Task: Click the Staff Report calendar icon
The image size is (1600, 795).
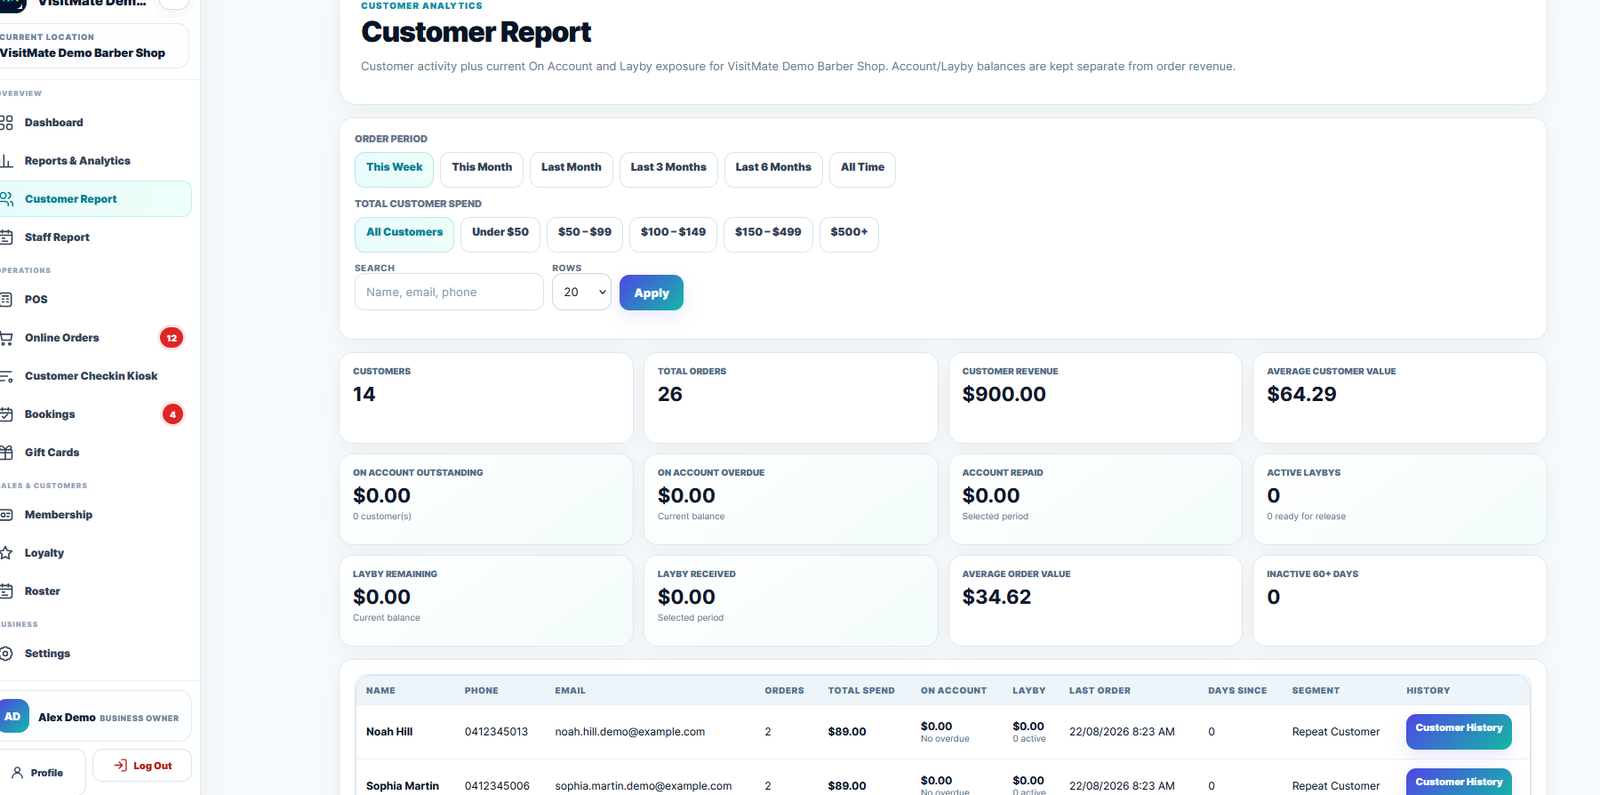Action: 6,237
